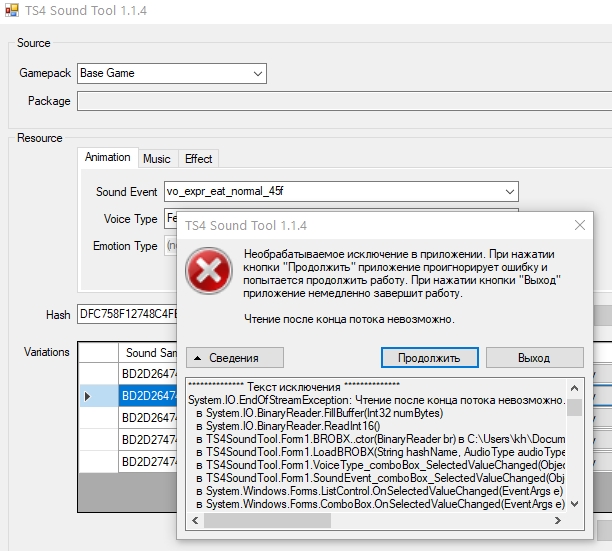The image size is (612, 551).
Task: Click the vertical scrollbar thumb in details
Action: [x=574, y=407]
